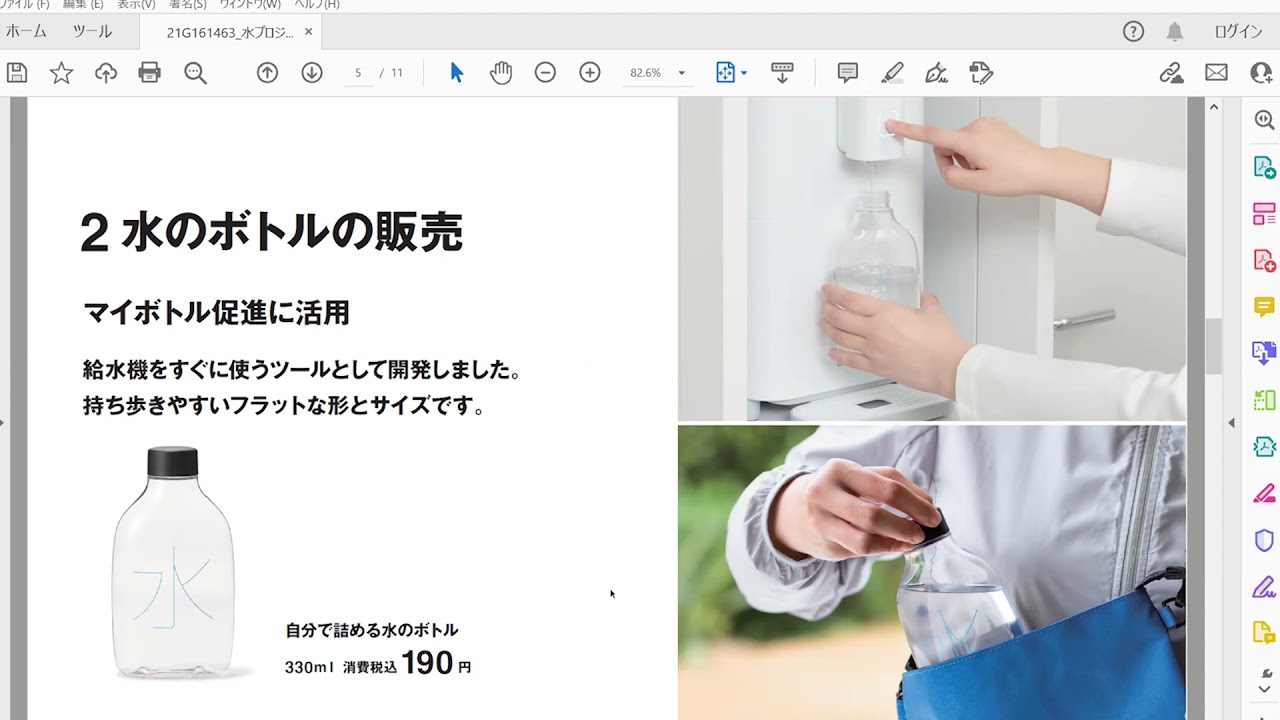1280x720 pixels.
Task: Open notifications bell
Action: (1175, 32)
